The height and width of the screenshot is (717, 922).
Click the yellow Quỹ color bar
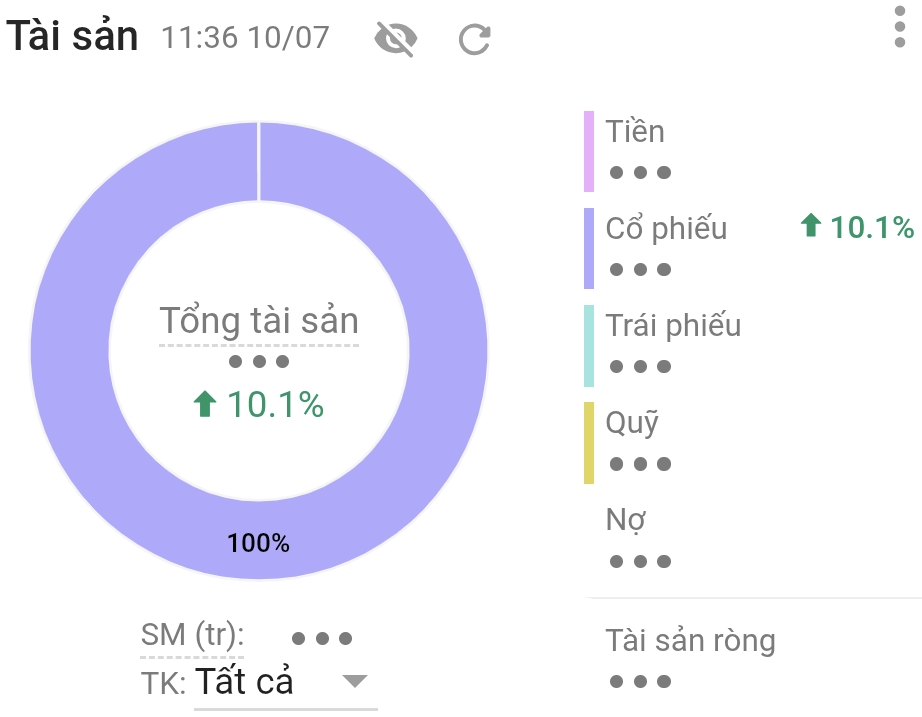pyautogui.click(x=589, y=442)
